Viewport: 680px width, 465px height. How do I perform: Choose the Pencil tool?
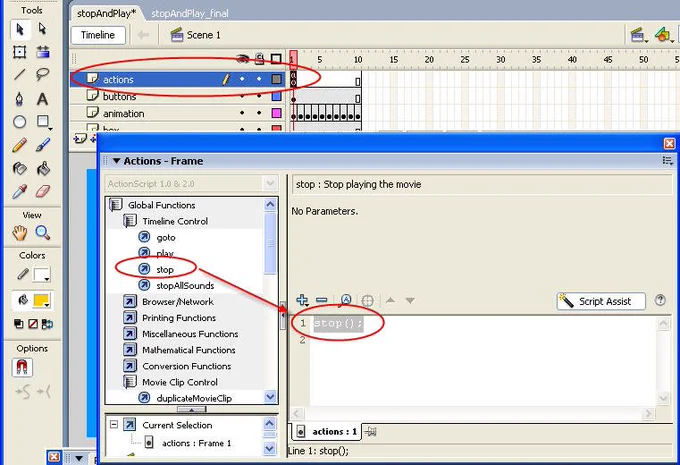pos(20,145)
